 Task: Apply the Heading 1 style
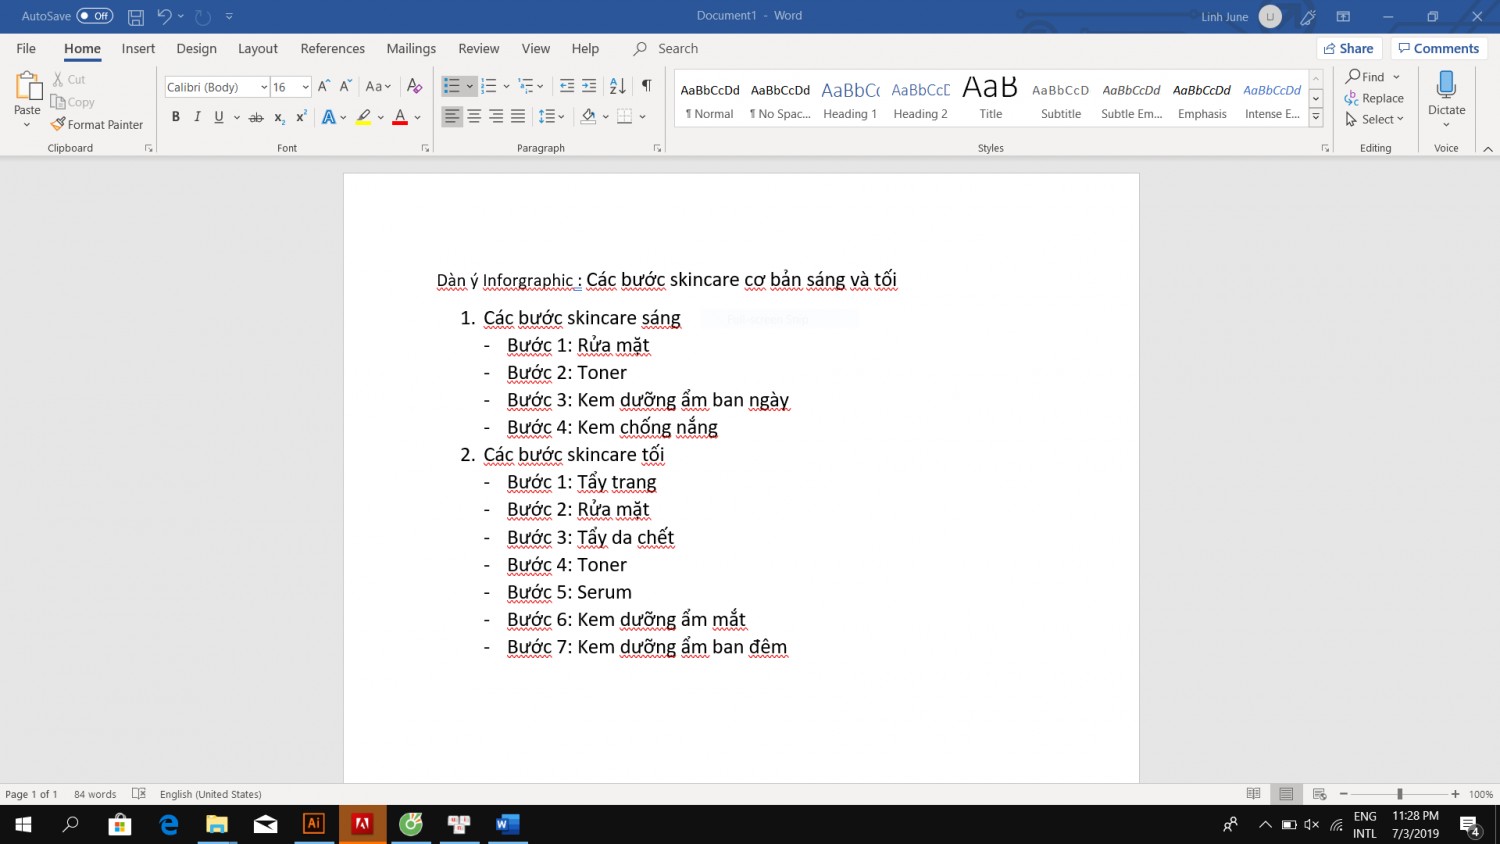[x=850, y=98]
